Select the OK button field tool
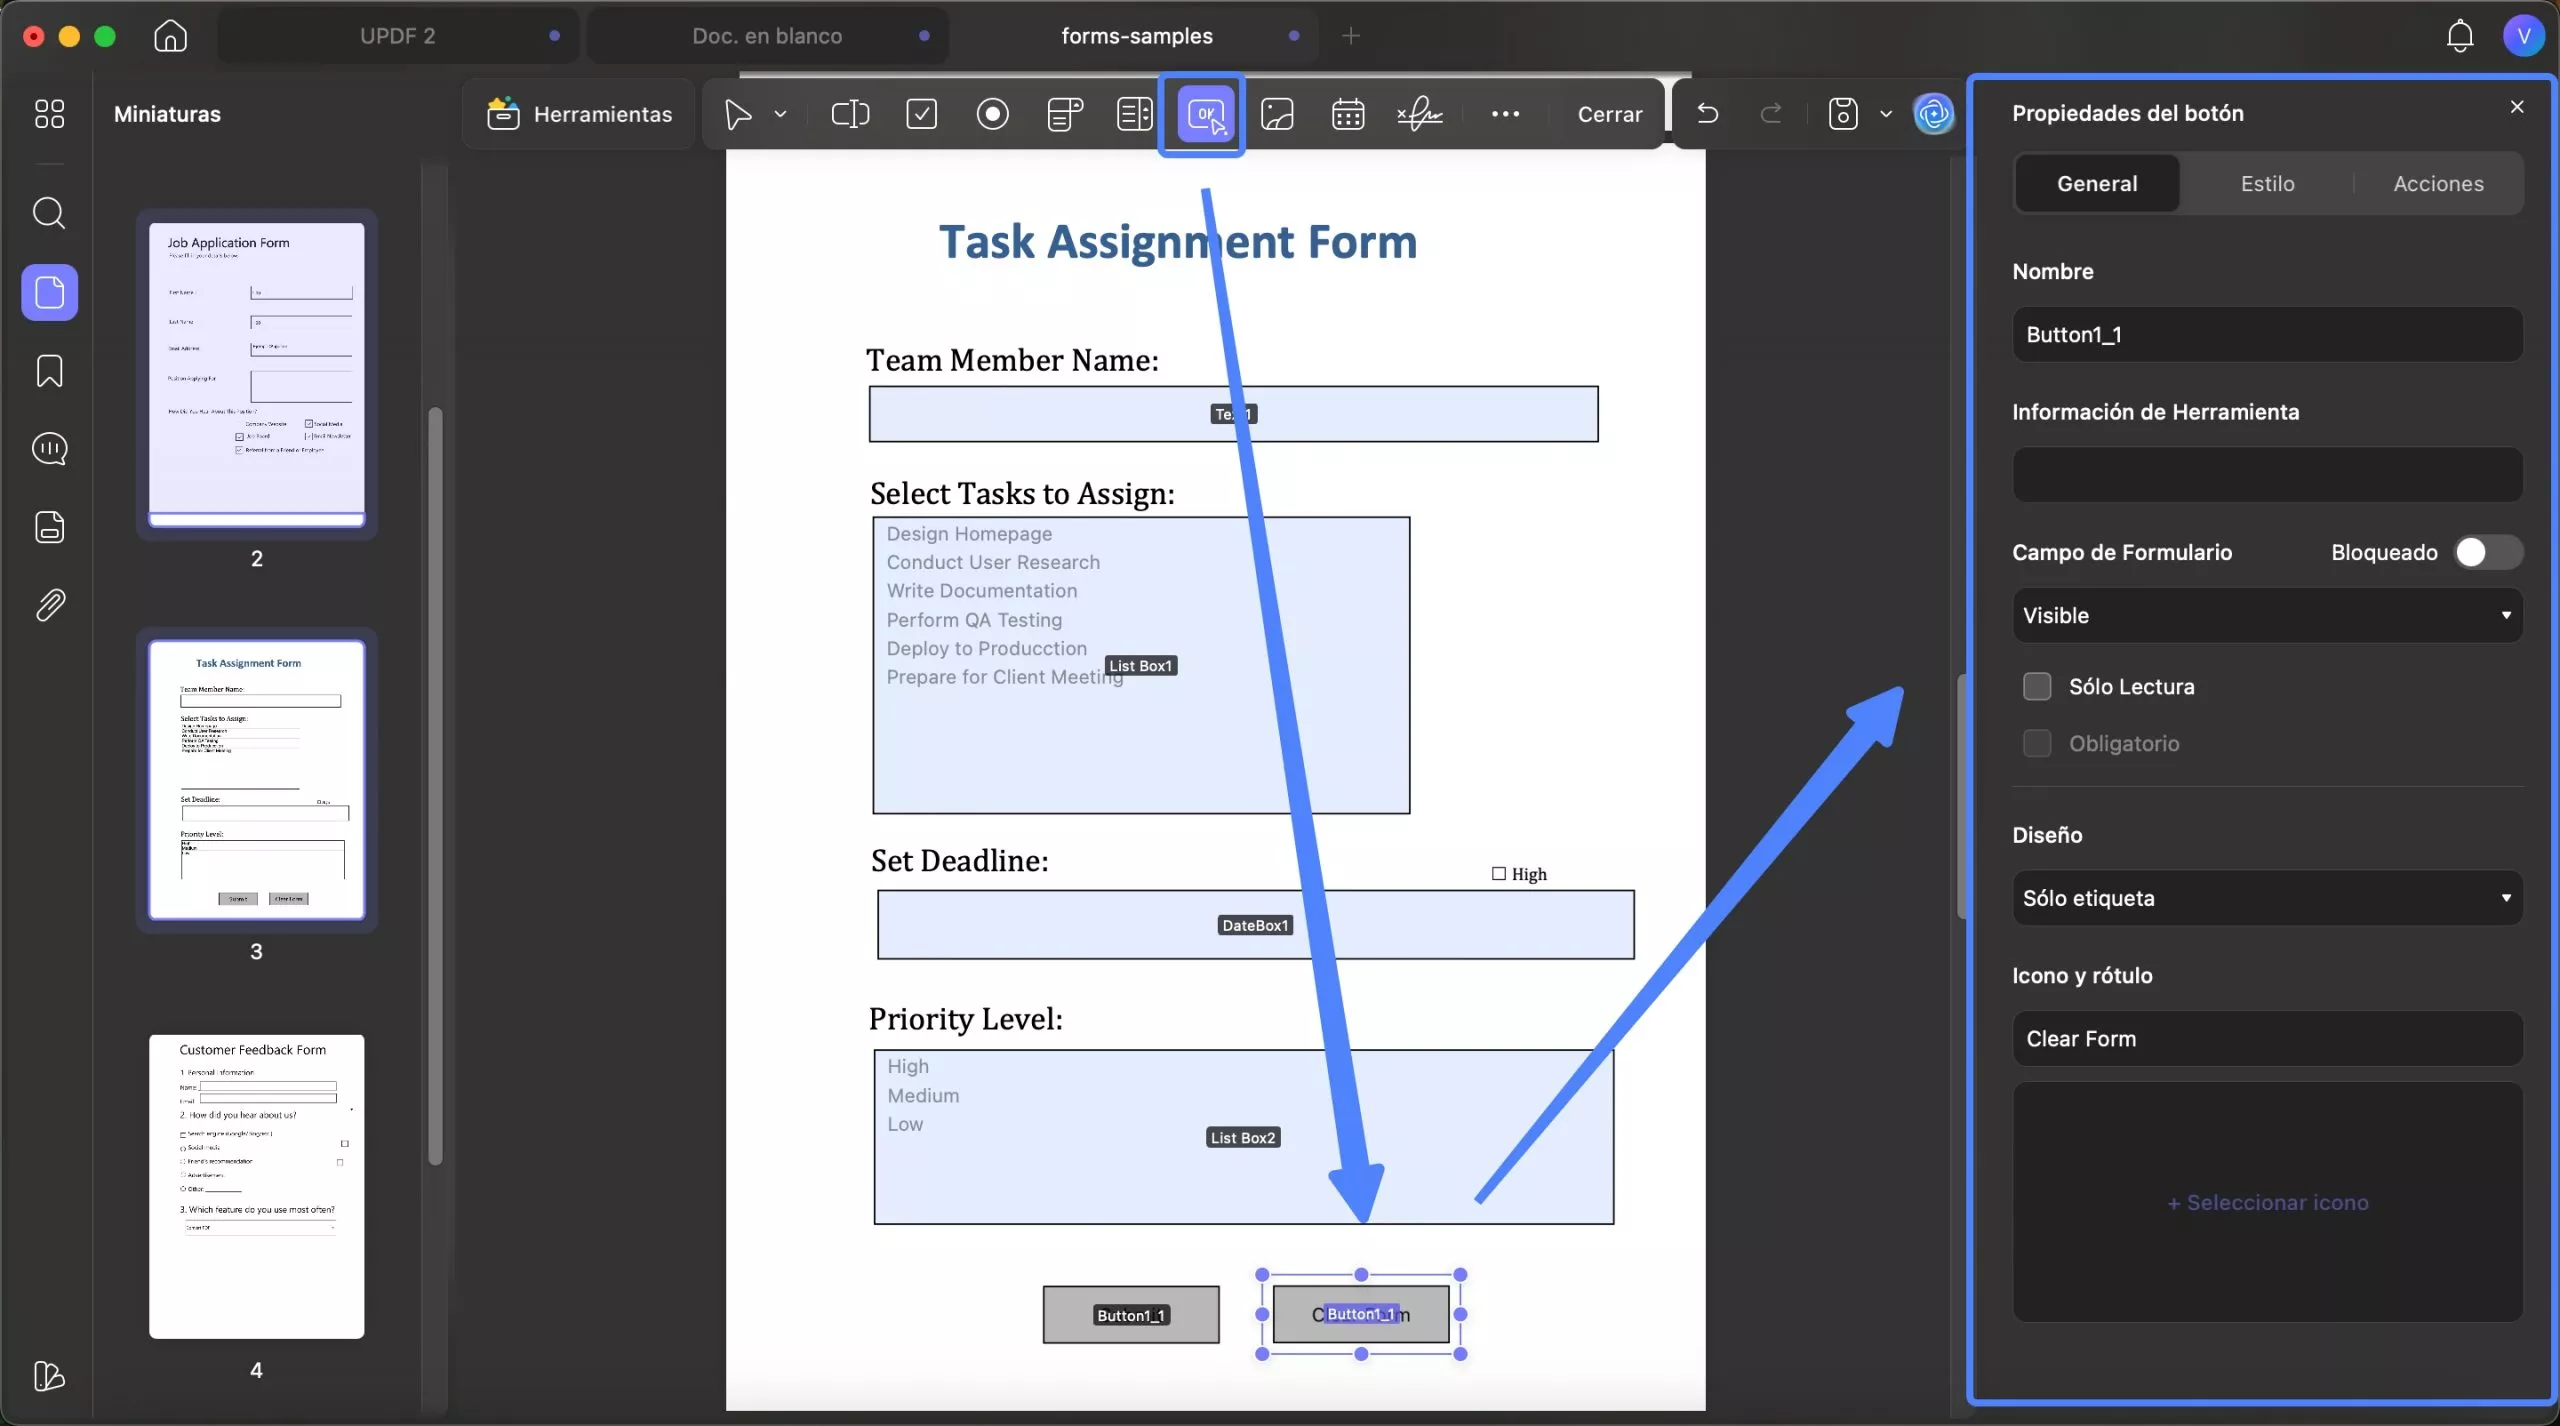Image resolution: width=2560 pixels, height=1426 pixels. pyautogui.click(x=1205, y=114)
